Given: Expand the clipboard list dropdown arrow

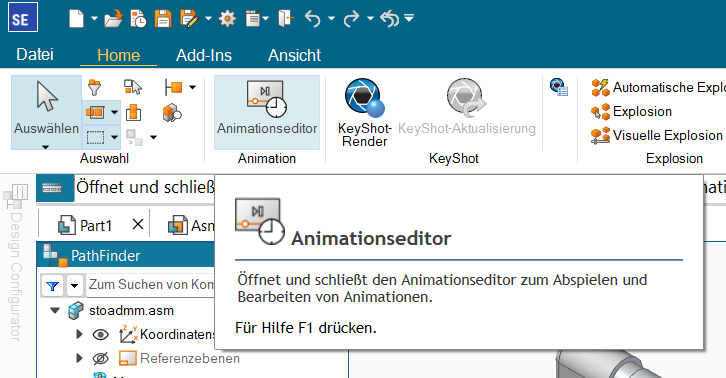Looking at the screenshot, I should point(266,19).
